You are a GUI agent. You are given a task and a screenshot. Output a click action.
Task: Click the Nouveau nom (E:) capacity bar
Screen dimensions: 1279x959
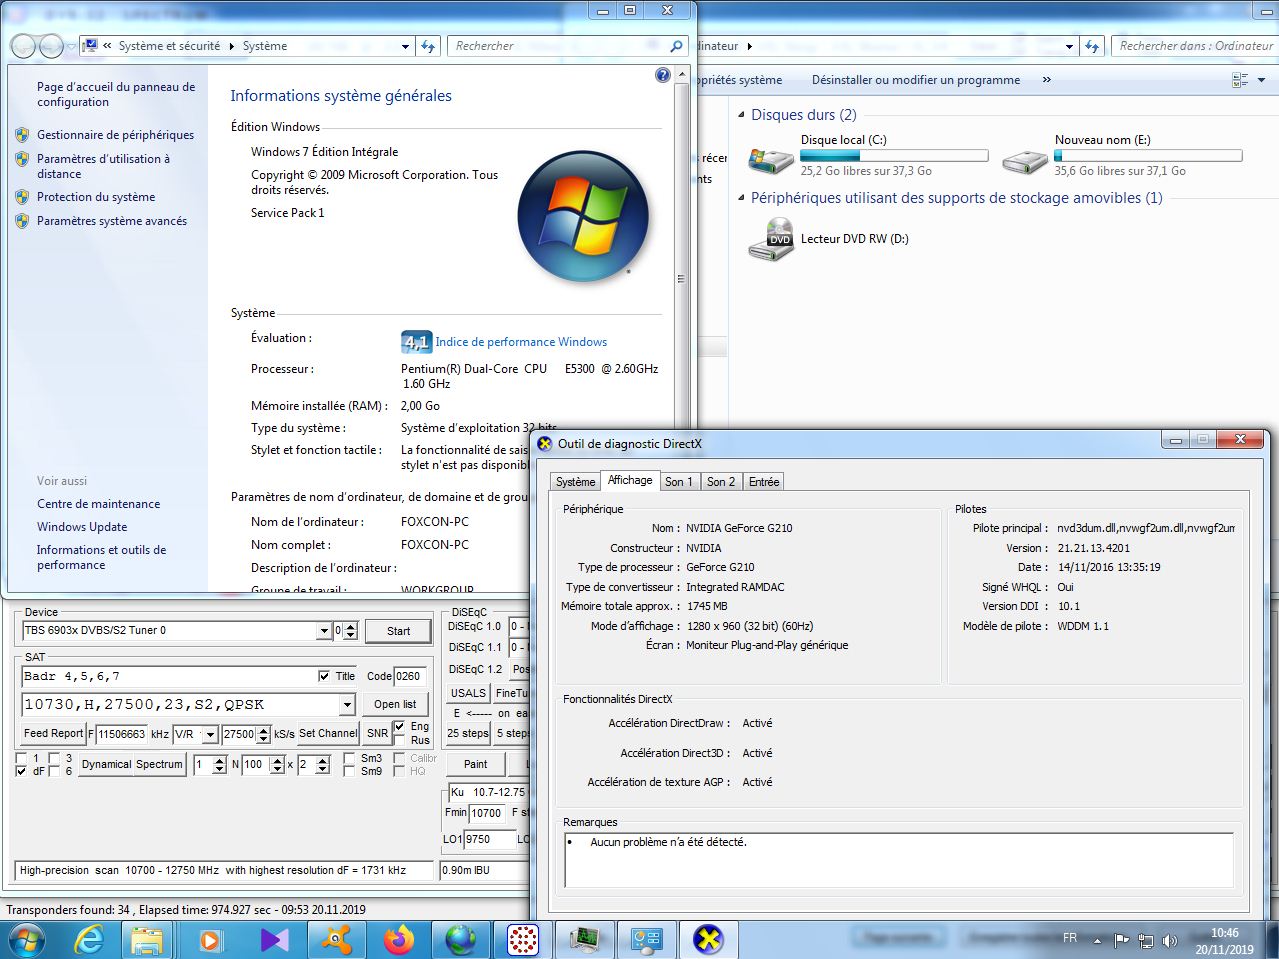coord(1148,155)
